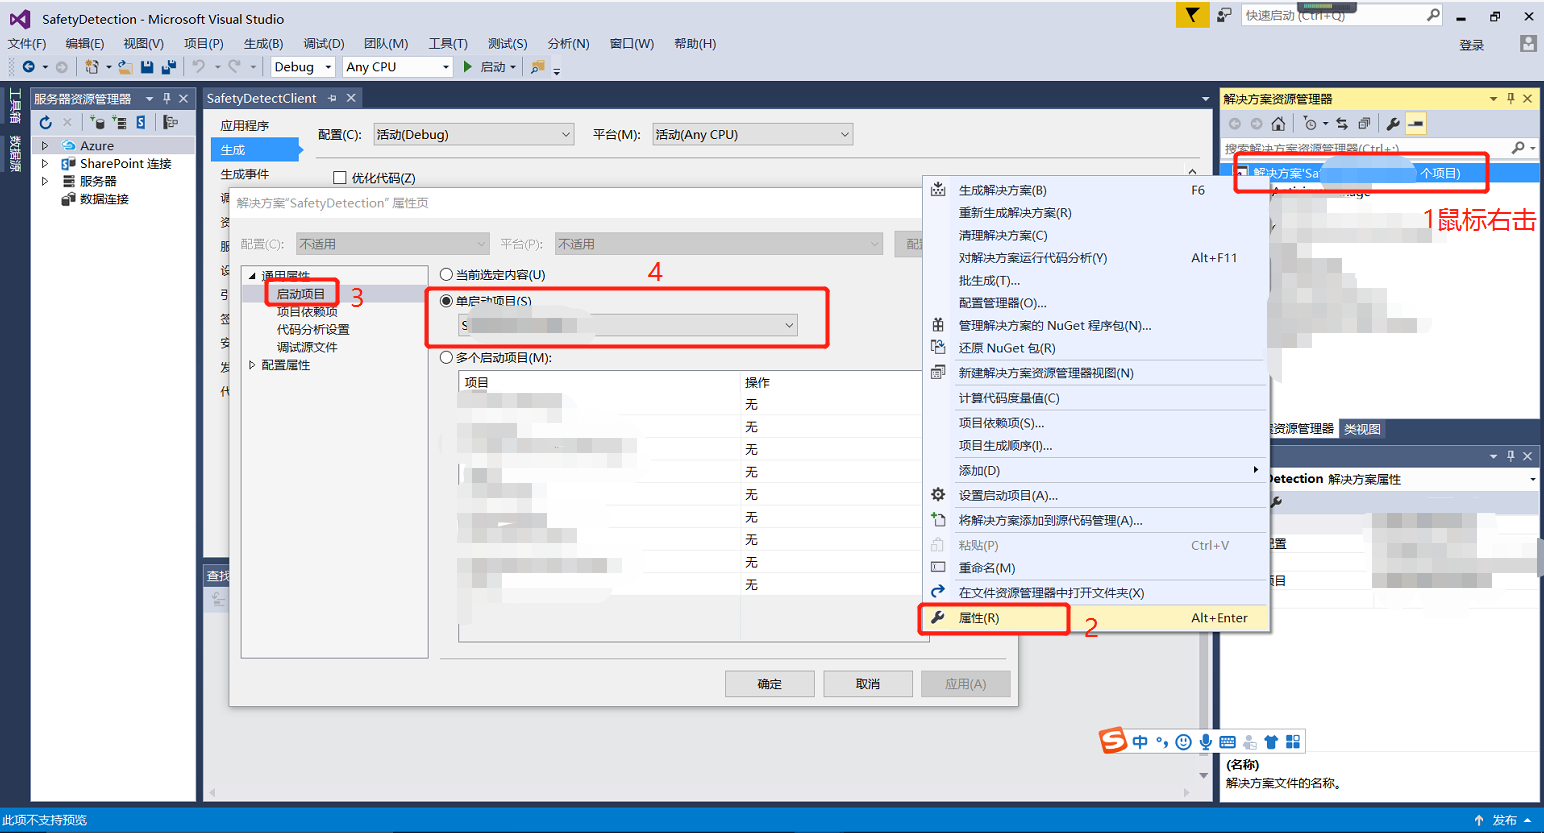Viewport: 1544px width, 833px height.
Task: Expand the Azure node in Server Explorer
Action: click(45, 146)
